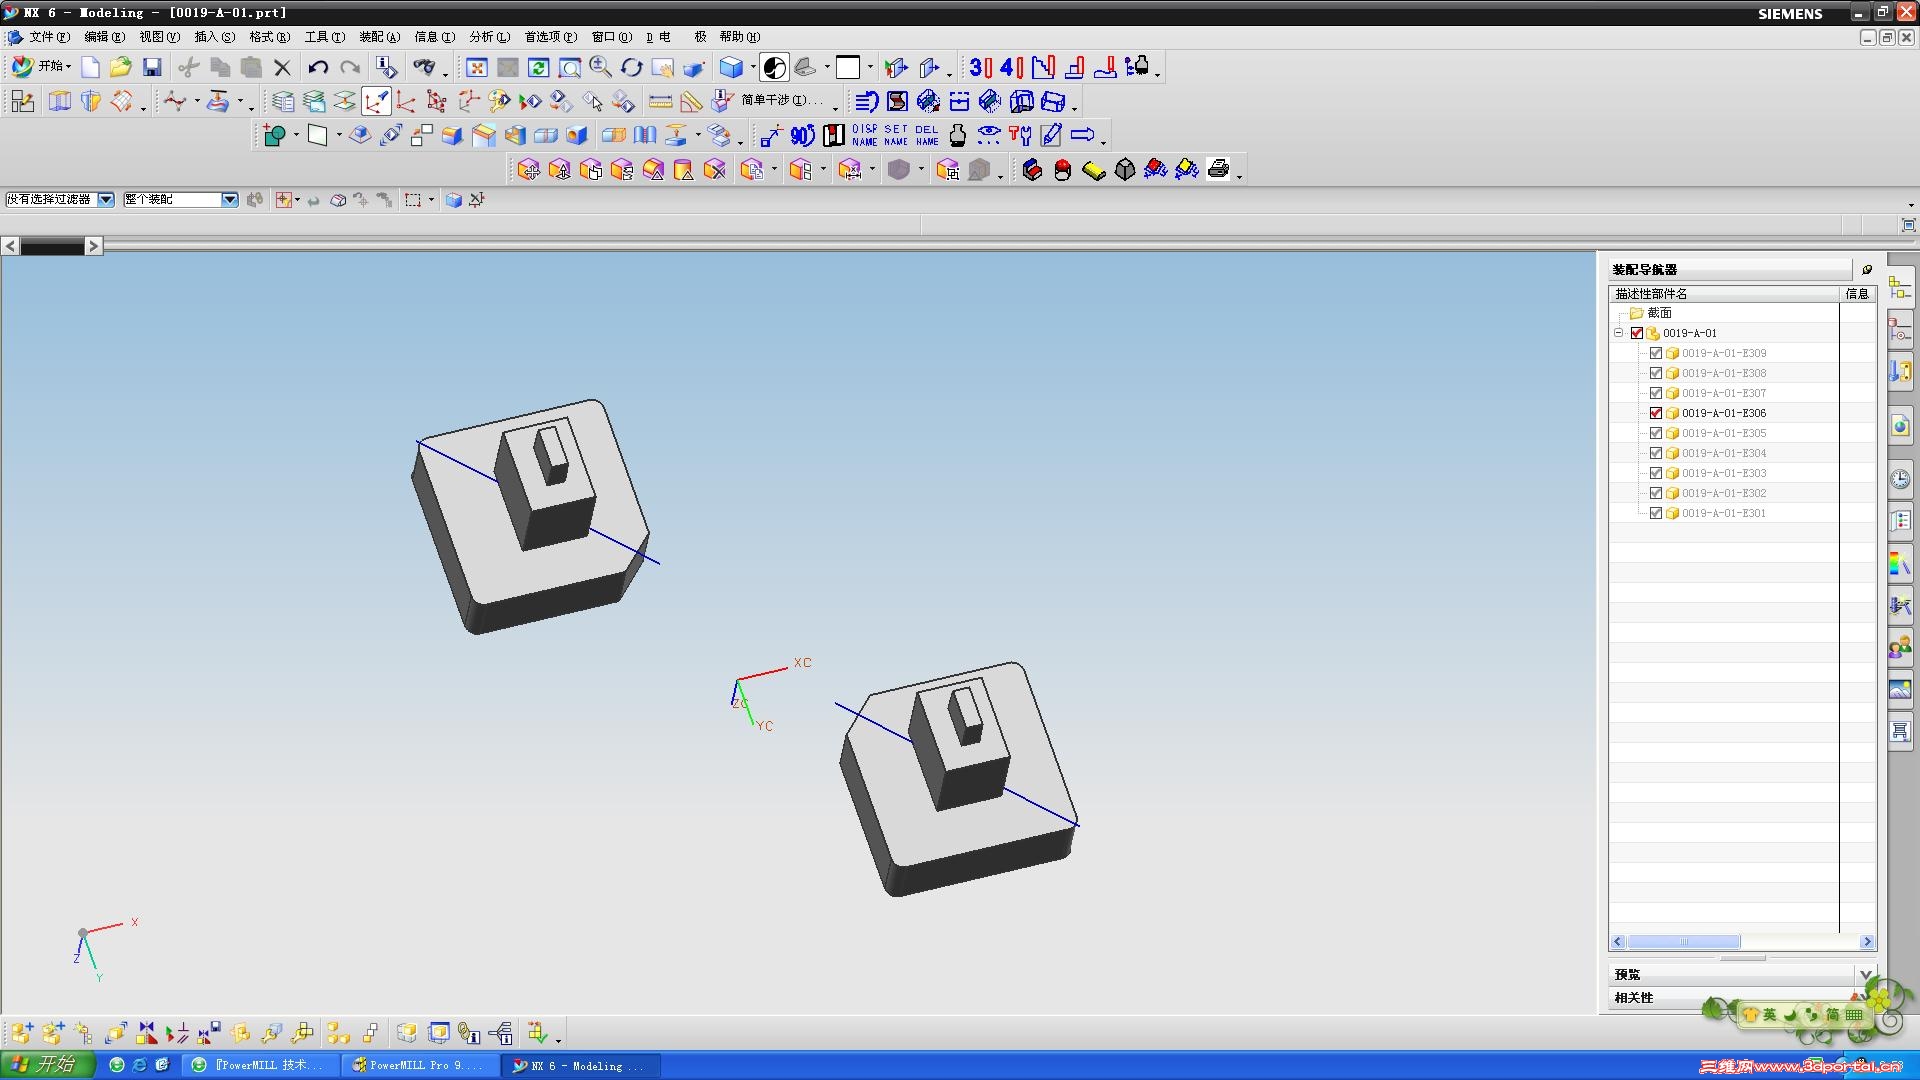The image size is (1920, 1080).
Task: Open the selection filter dropdown
Action: click(106, 200)
